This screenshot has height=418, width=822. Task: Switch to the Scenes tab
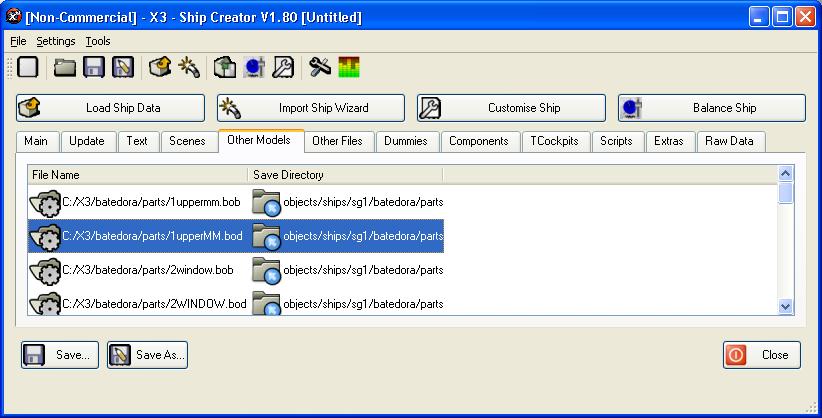(x=187, y=141)
